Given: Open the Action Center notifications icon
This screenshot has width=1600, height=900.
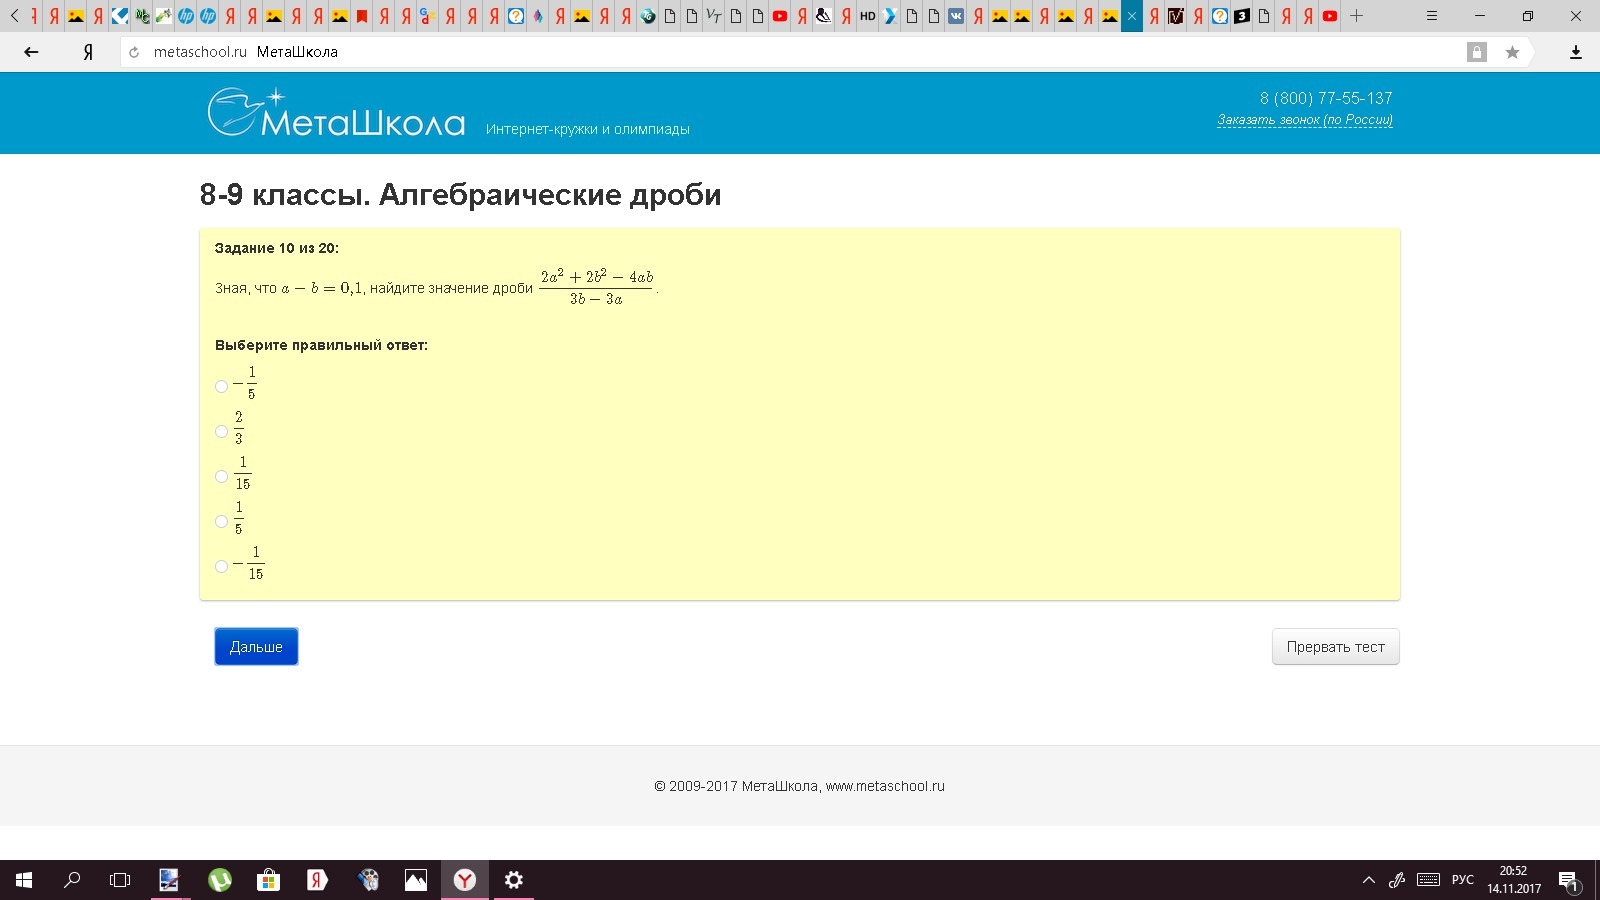Looking at the screenshot, I should tap(1568, 881).
